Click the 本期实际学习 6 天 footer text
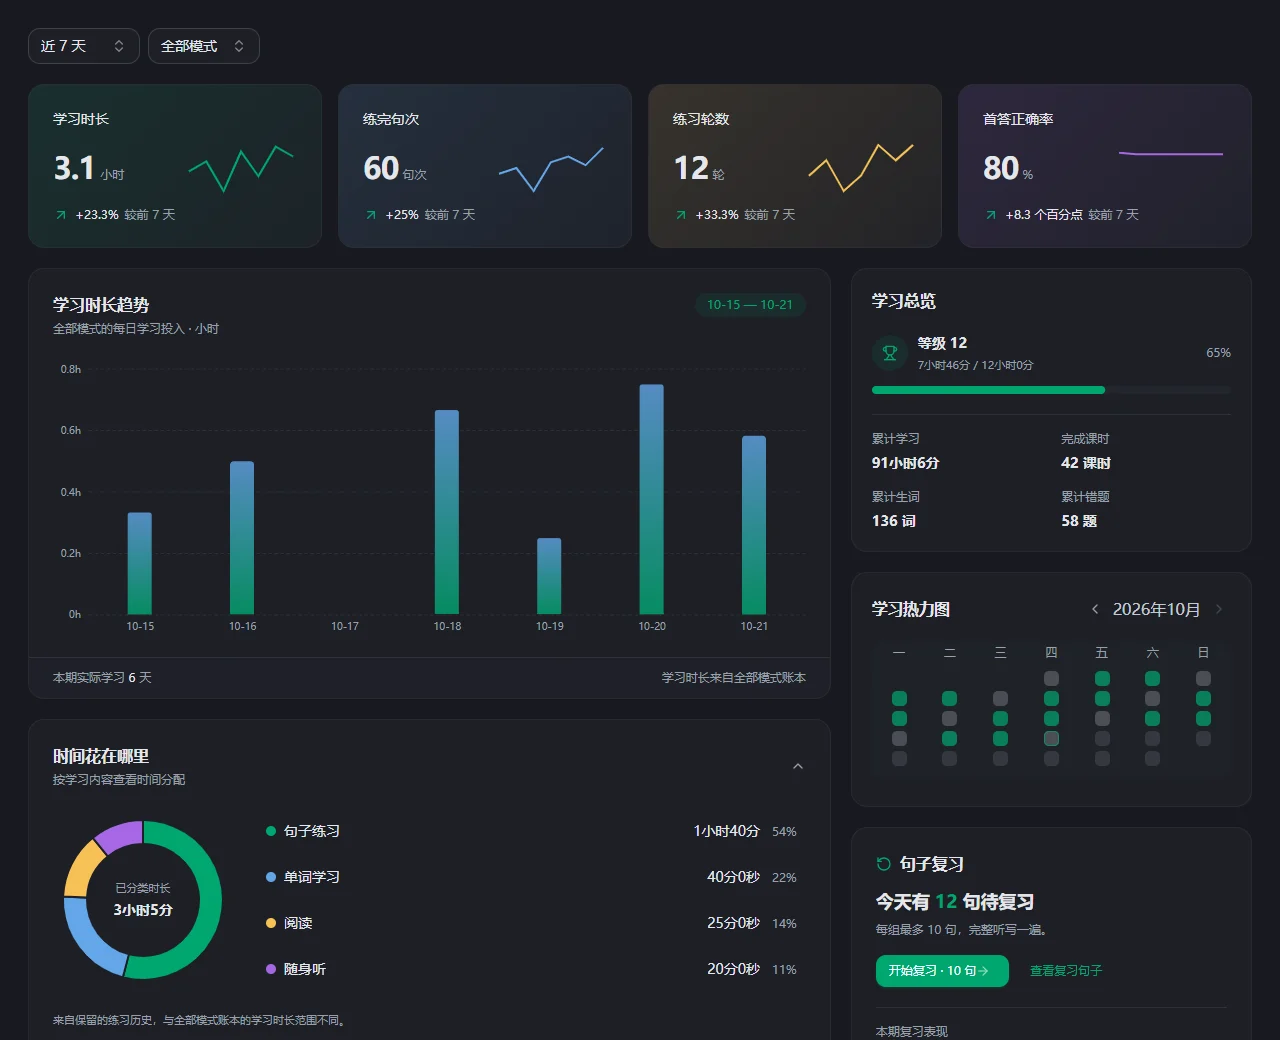1280x1040 pixels. (102, 678)
